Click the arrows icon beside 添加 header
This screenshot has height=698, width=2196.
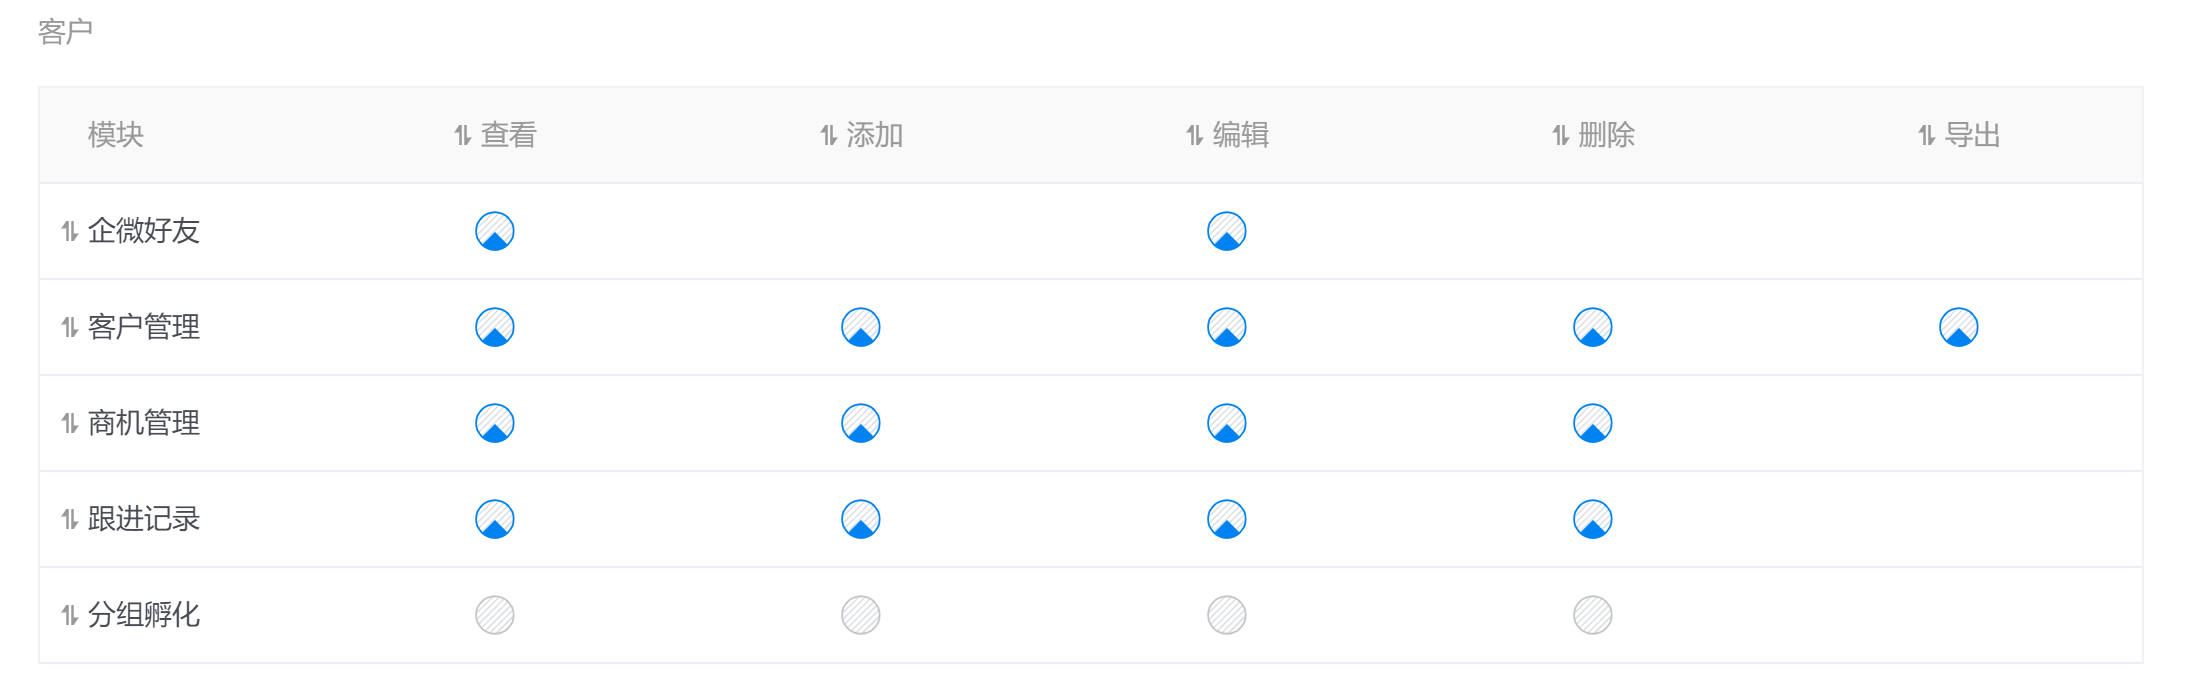click(828, 135)
